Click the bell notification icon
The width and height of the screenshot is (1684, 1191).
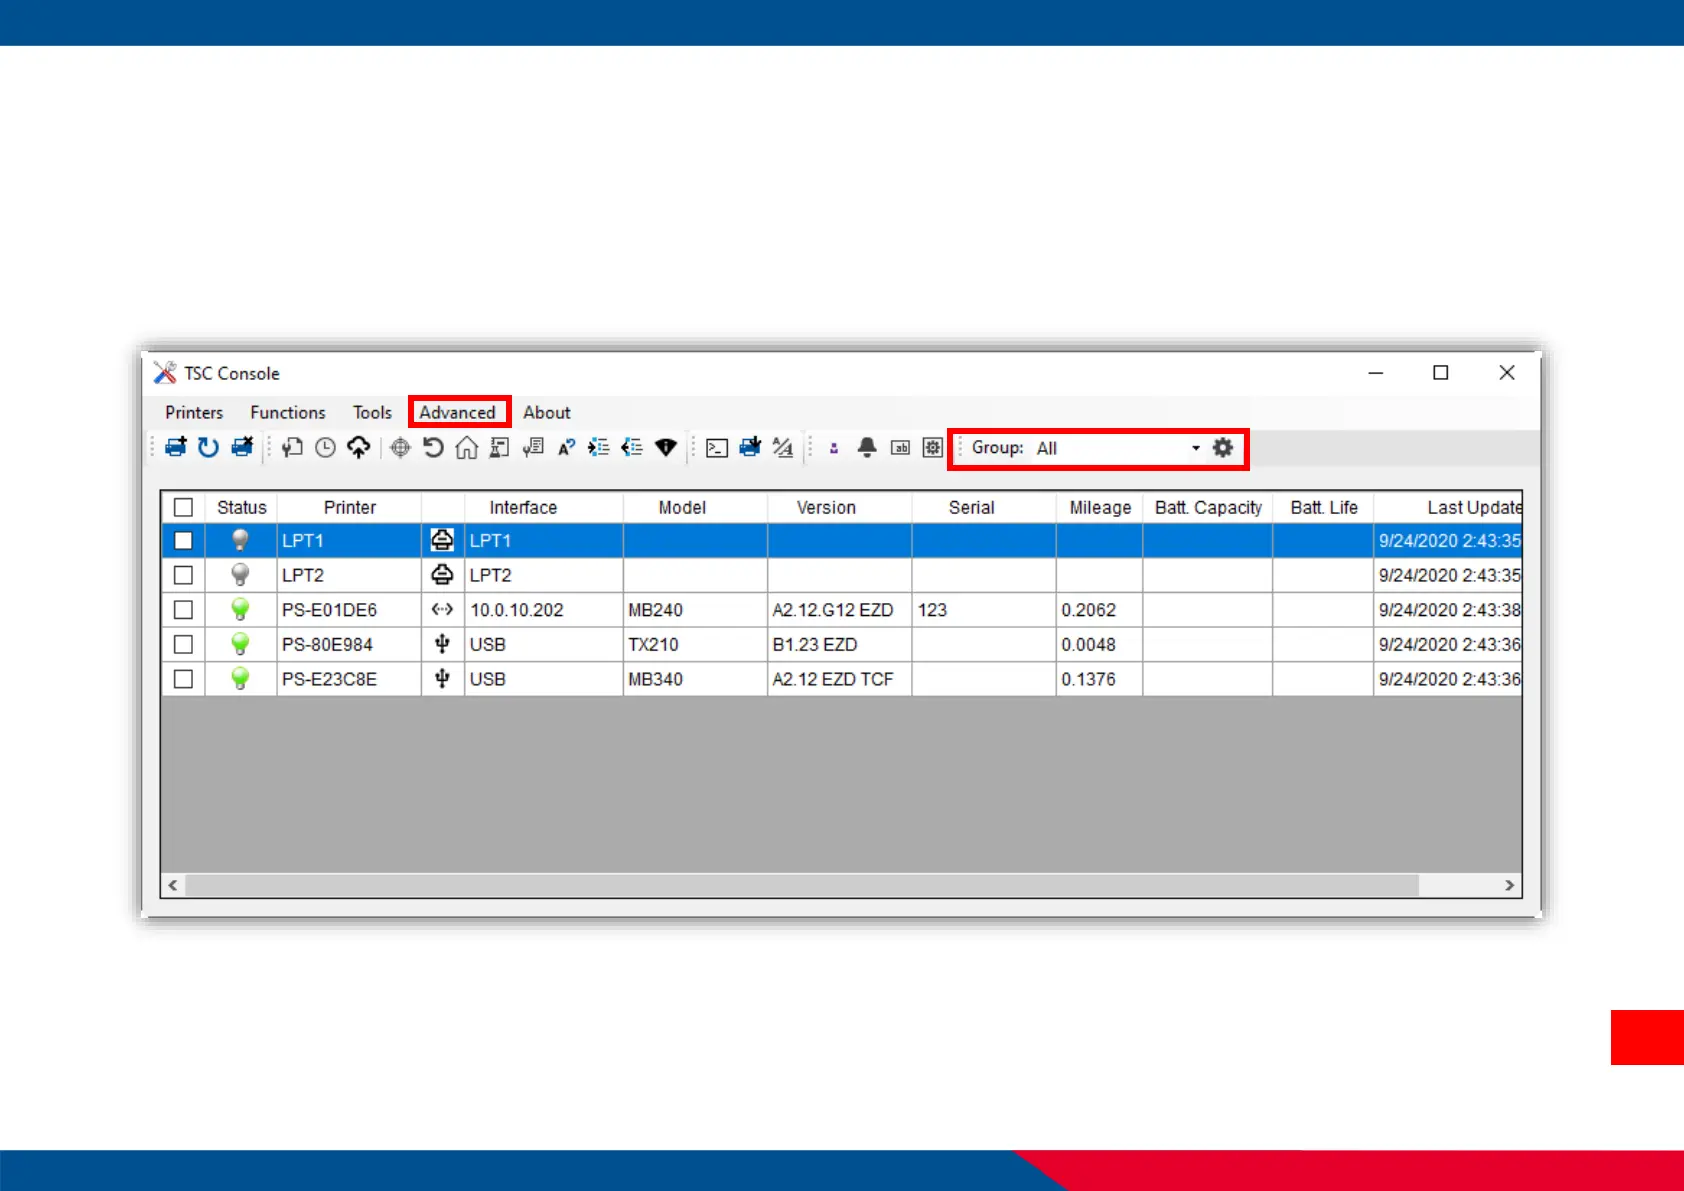867,447
